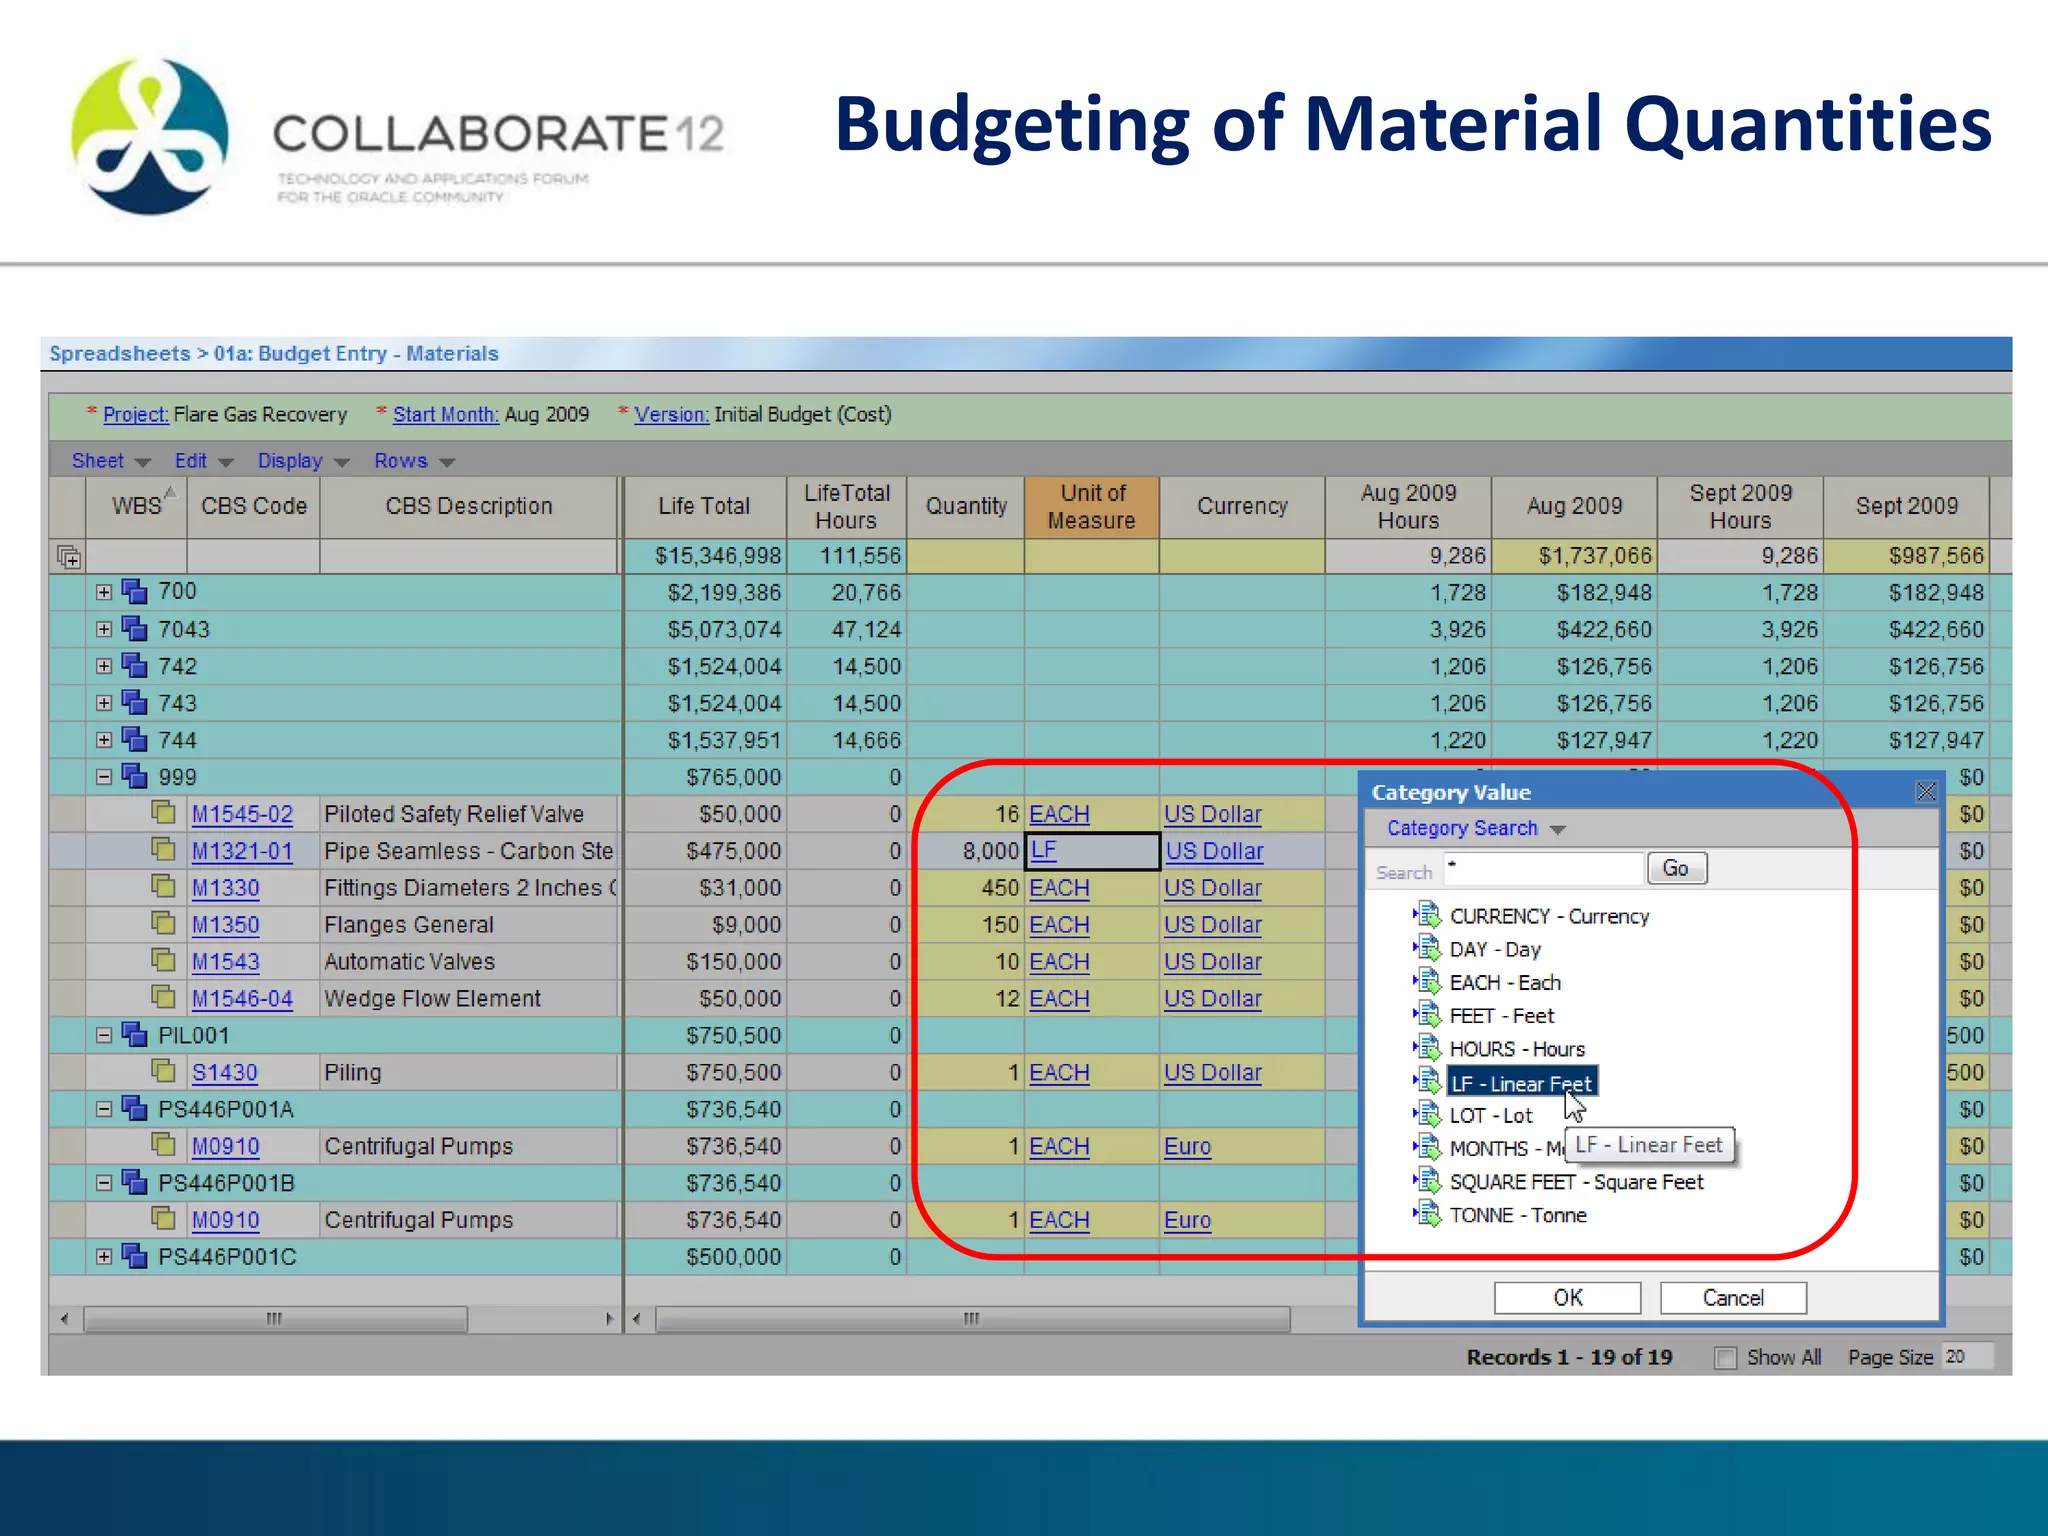Click the SQUARE FEET category icon
This screenshot has width=2048, height=1536.
[x=1427, y=1181]
